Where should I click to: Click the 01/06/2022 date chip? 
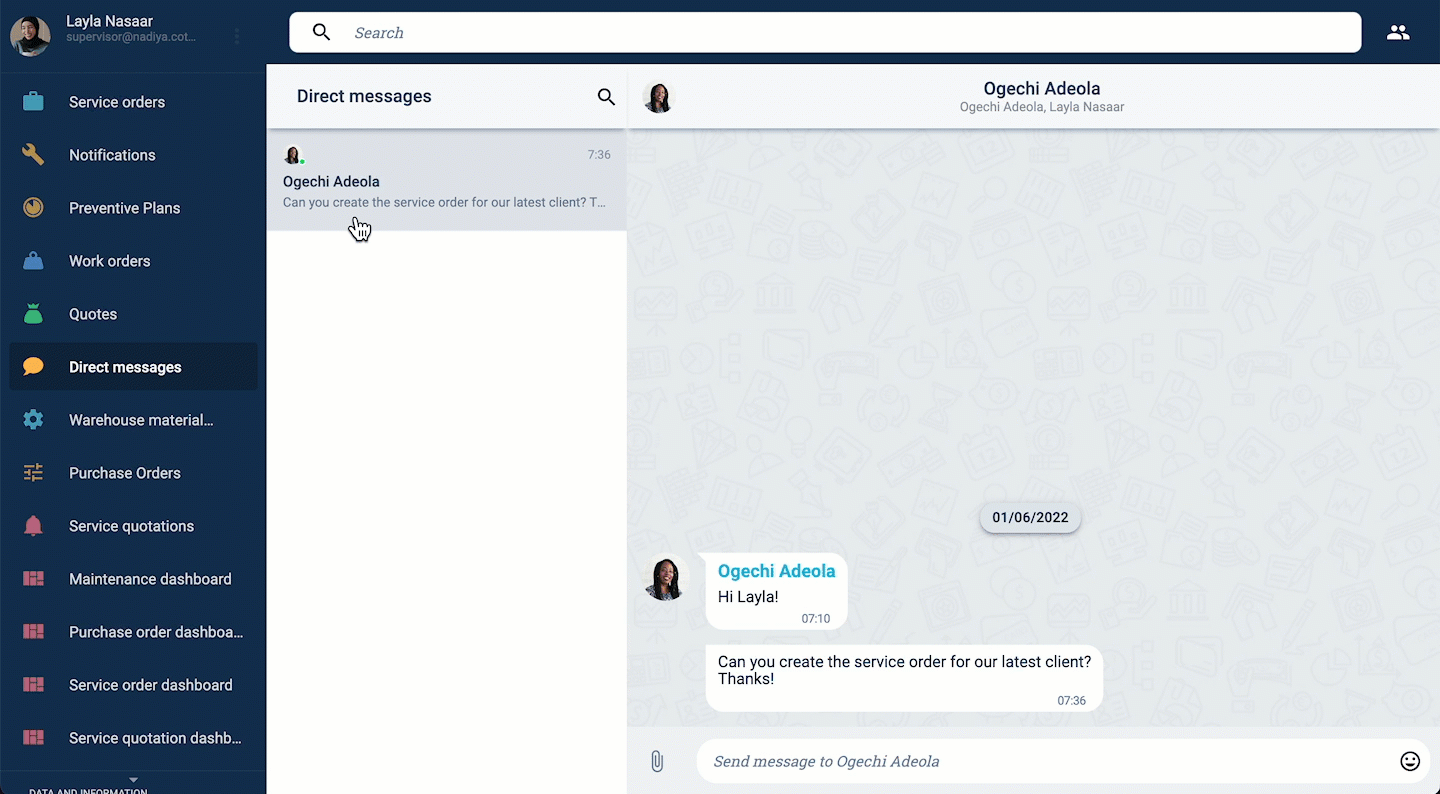[1030, 517]
